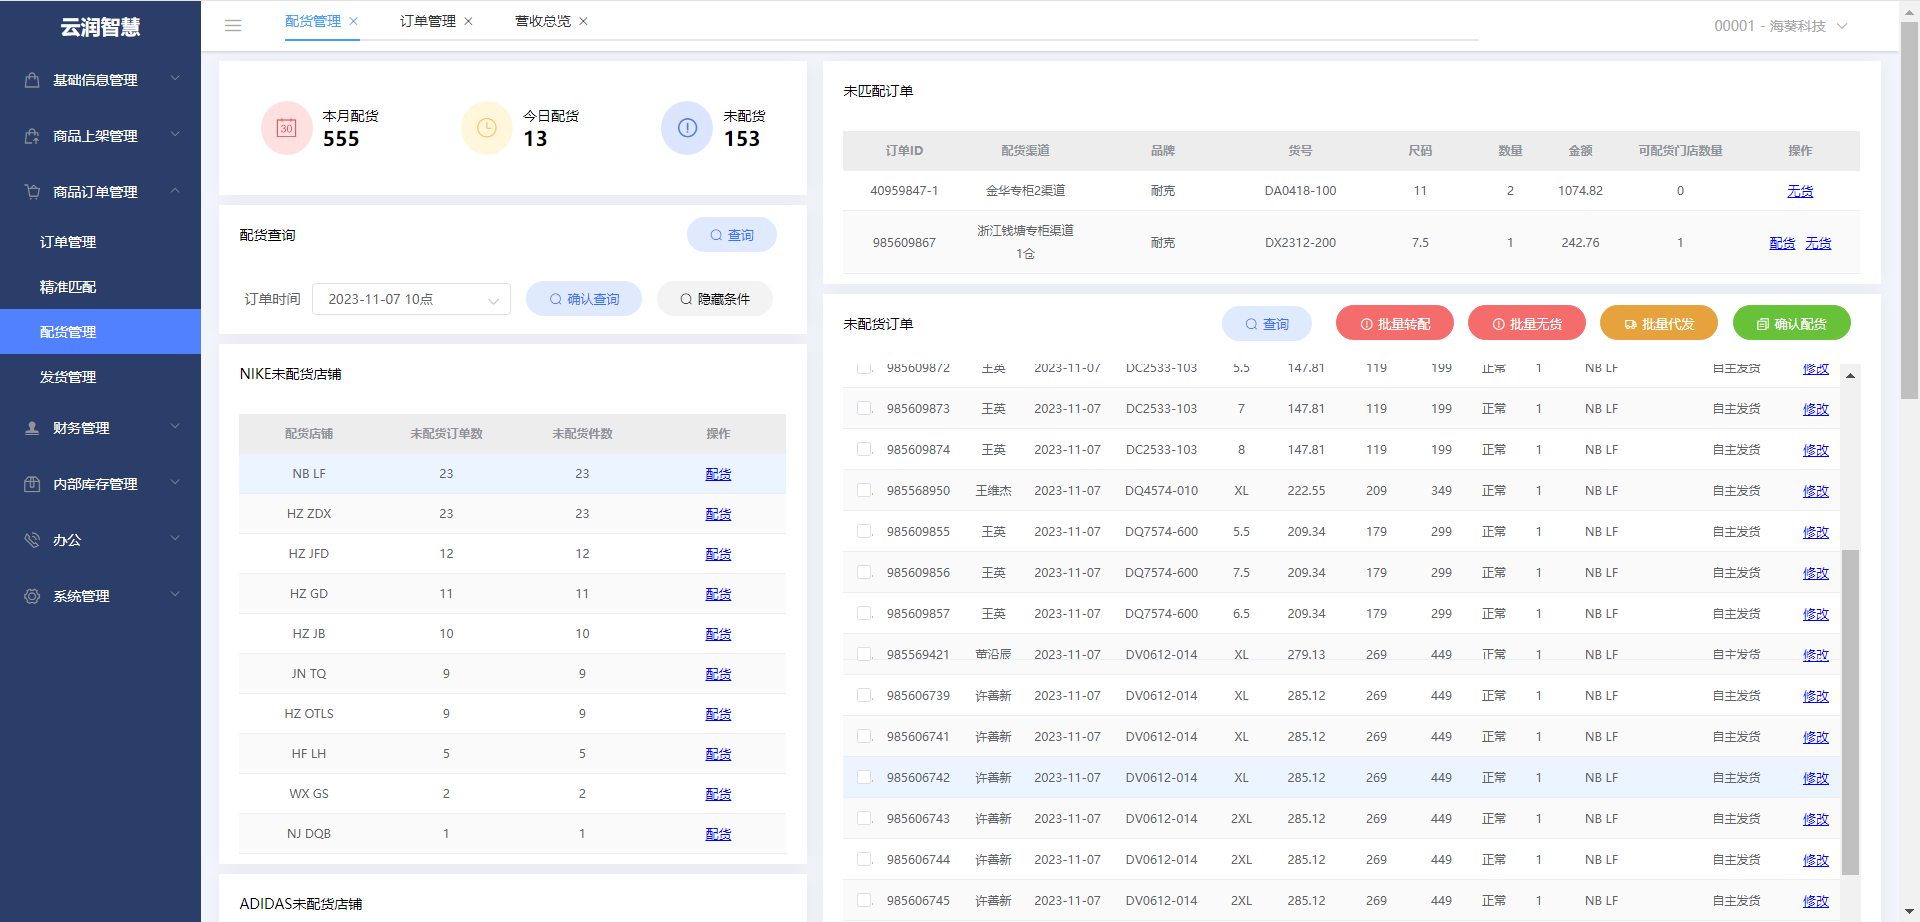
Task: Click the 批量转配 button
Action: 1395,323
